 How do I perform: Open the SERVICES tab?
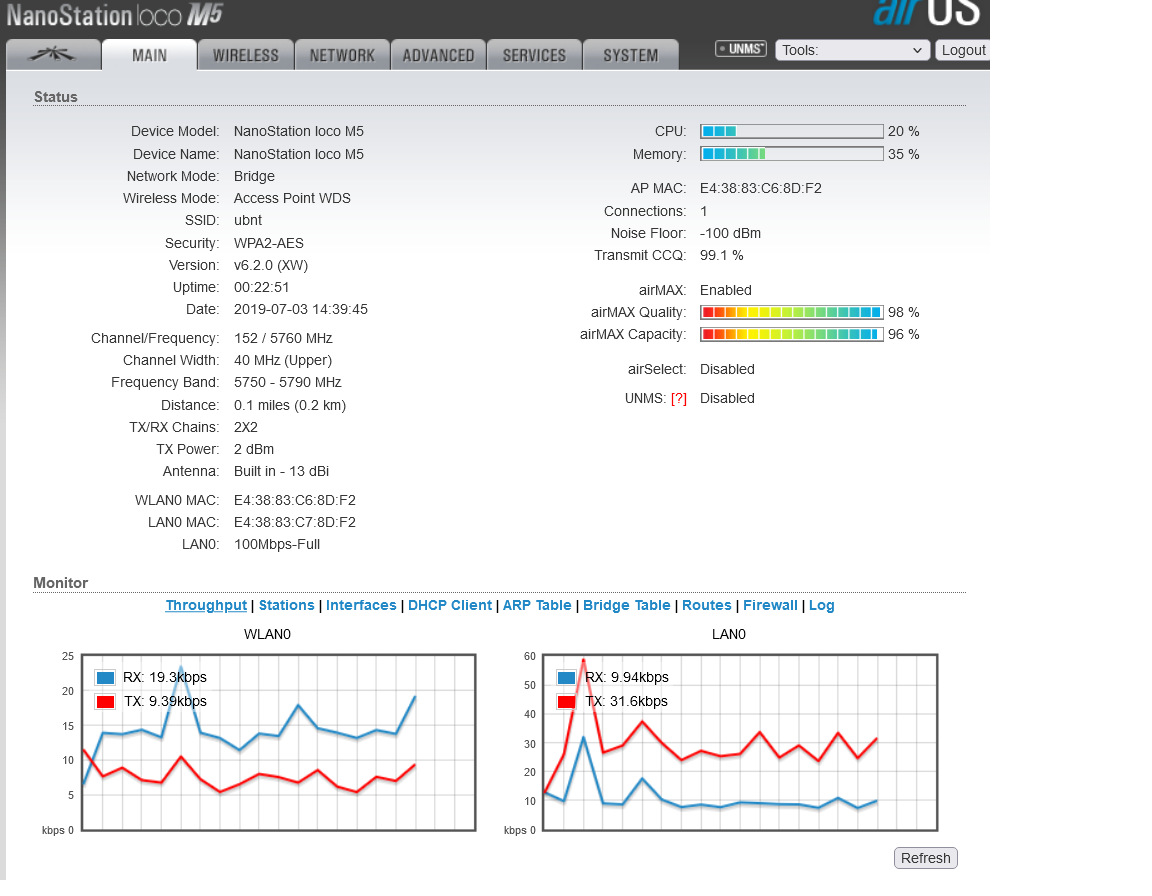535,55
